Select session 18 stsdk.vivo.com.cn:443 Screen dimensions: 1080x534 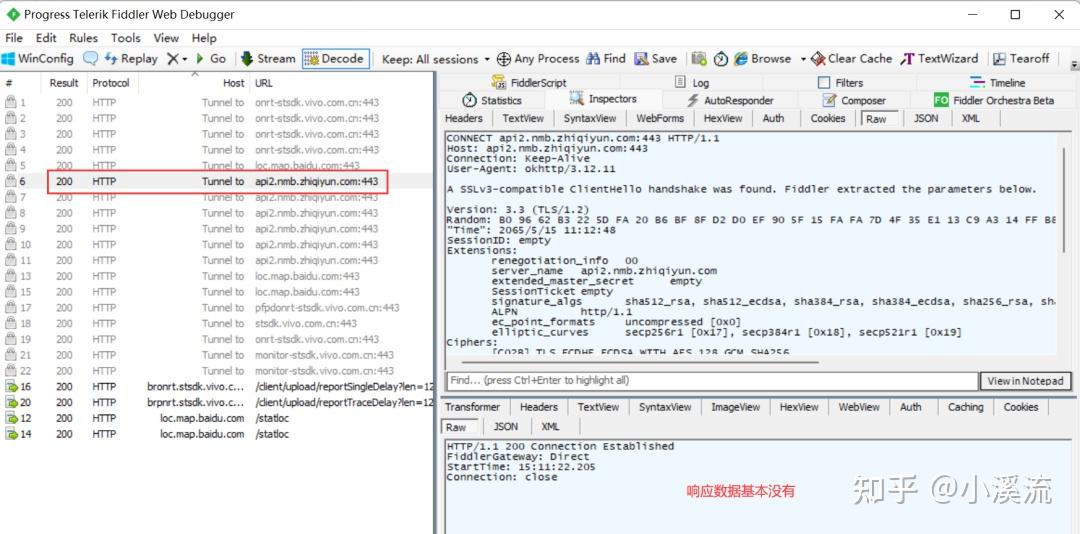tap(217, 323)
